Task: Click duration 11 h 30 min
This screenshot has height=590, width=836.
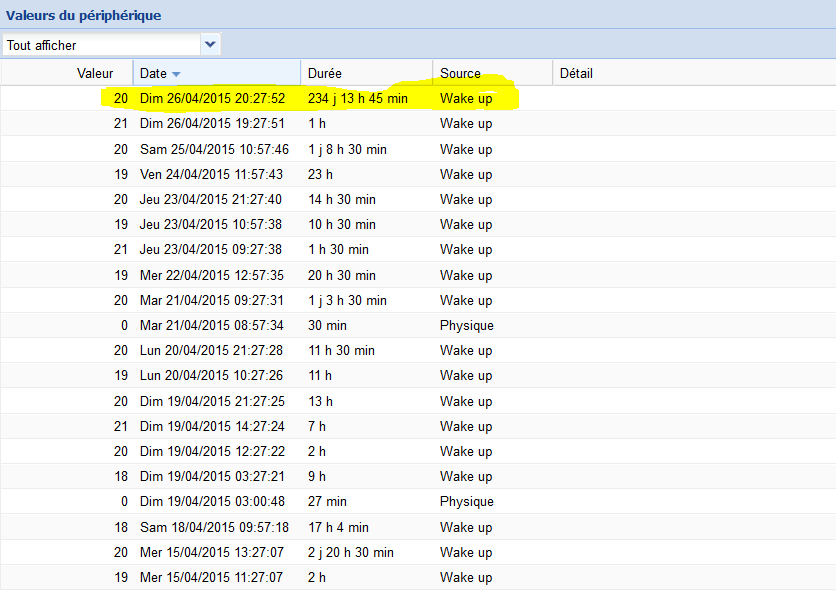Action: 341,351
